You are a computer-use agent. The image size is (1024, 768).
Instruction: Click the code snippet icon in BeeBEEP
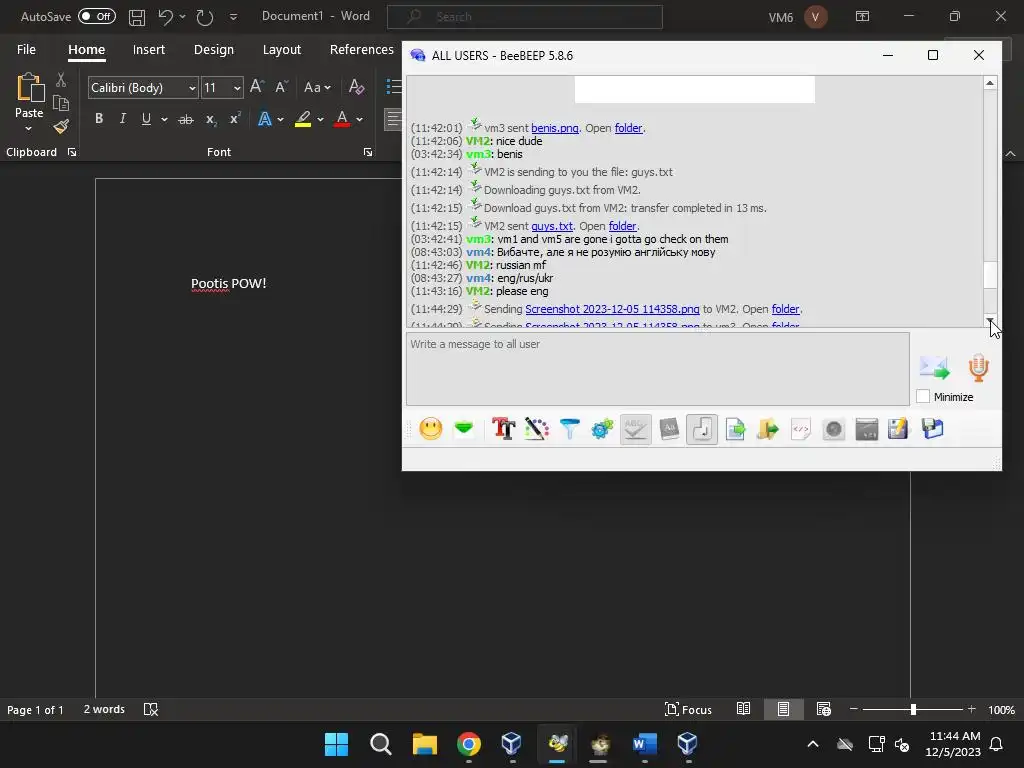(x=801, y=429)
